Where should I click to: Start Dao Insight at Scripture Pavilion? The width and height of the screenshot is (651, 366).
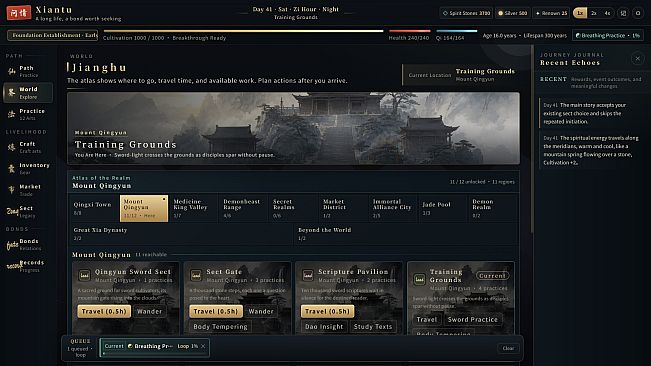tap(324, 327)
